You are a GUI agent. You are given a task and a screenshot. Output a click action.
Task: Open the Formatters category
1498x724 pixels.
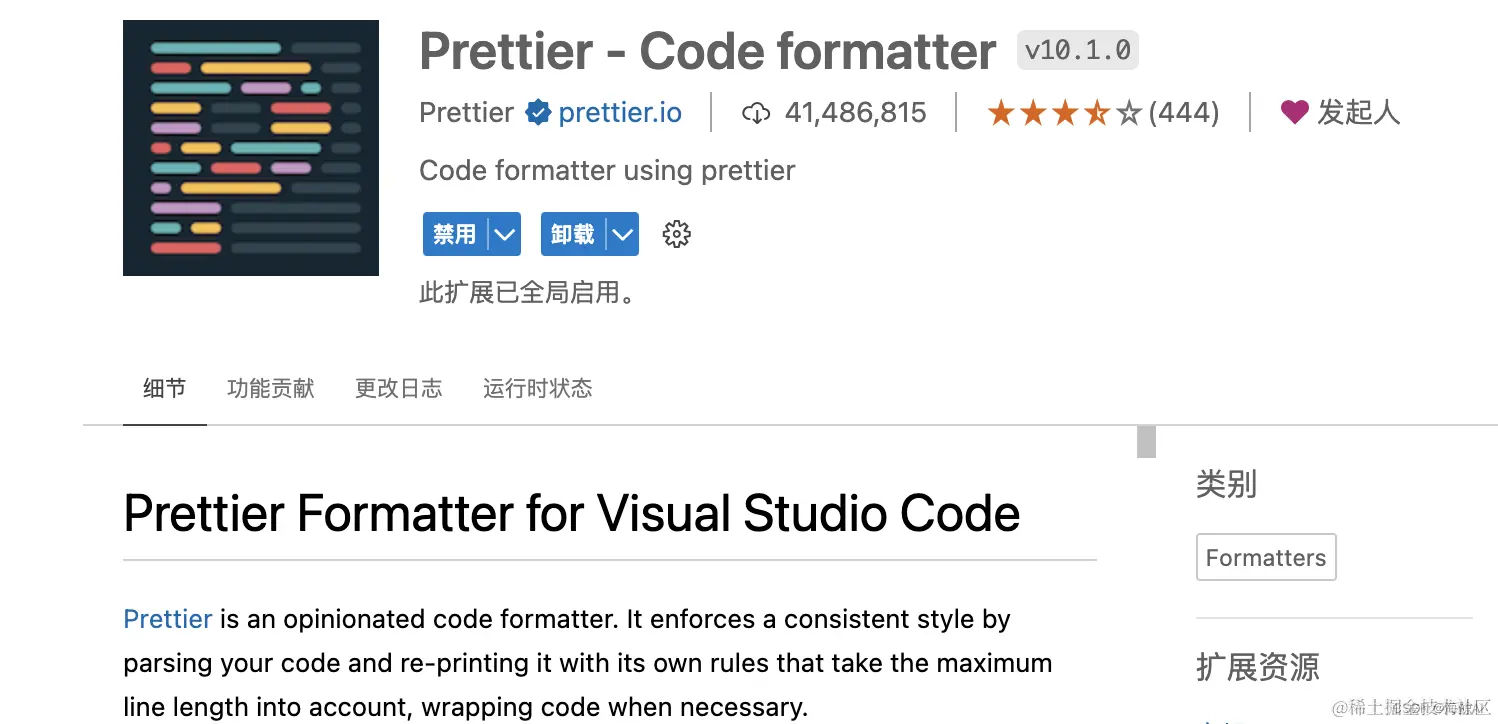pos(1265,557)
